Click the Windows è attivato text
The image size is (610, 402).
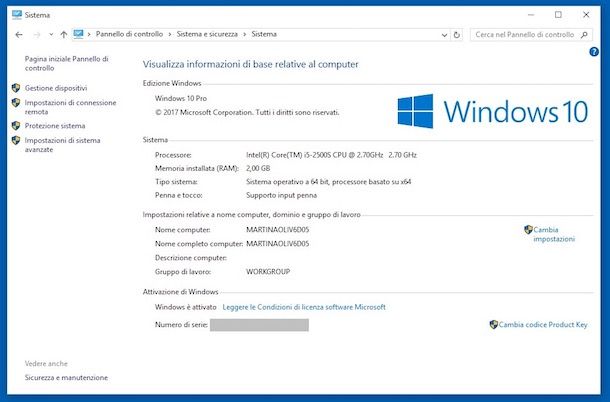click(186, 307)
